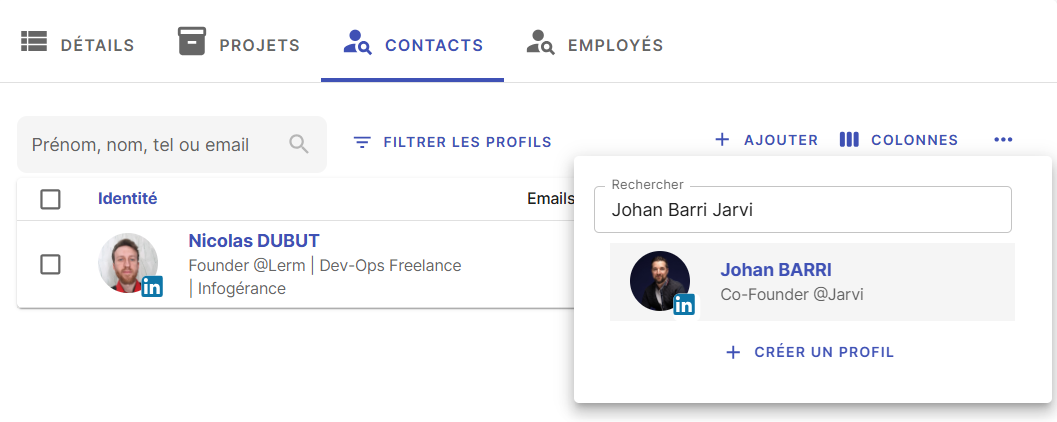Click the plus icon beside Créer un profil
The image size is (1057, 422).
(733, 352)
